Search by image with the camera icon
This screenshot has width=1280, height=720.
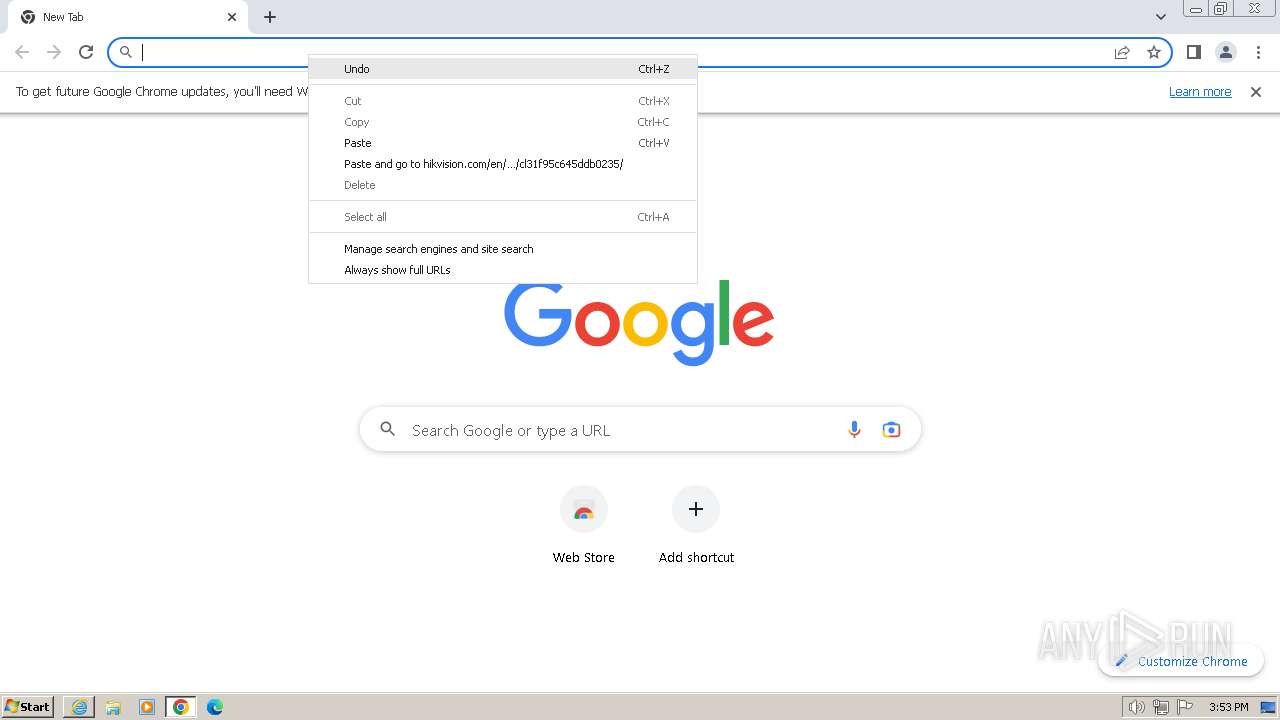point(891,430)
